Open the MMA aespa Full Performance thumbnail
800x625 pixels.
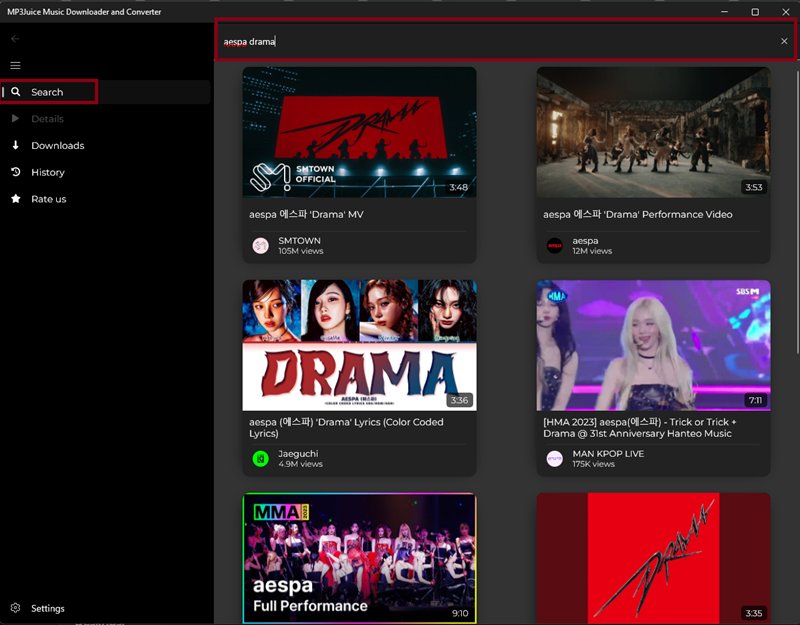[x=360, y=558]
